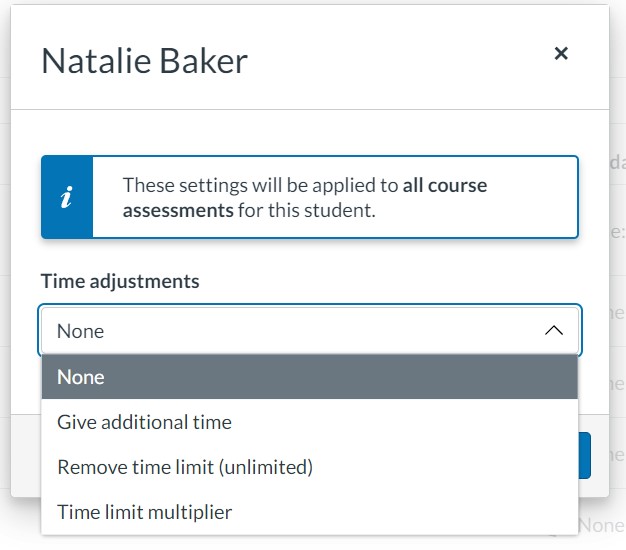
Task: Choose Give additional time option
Action: pos(310,422)
